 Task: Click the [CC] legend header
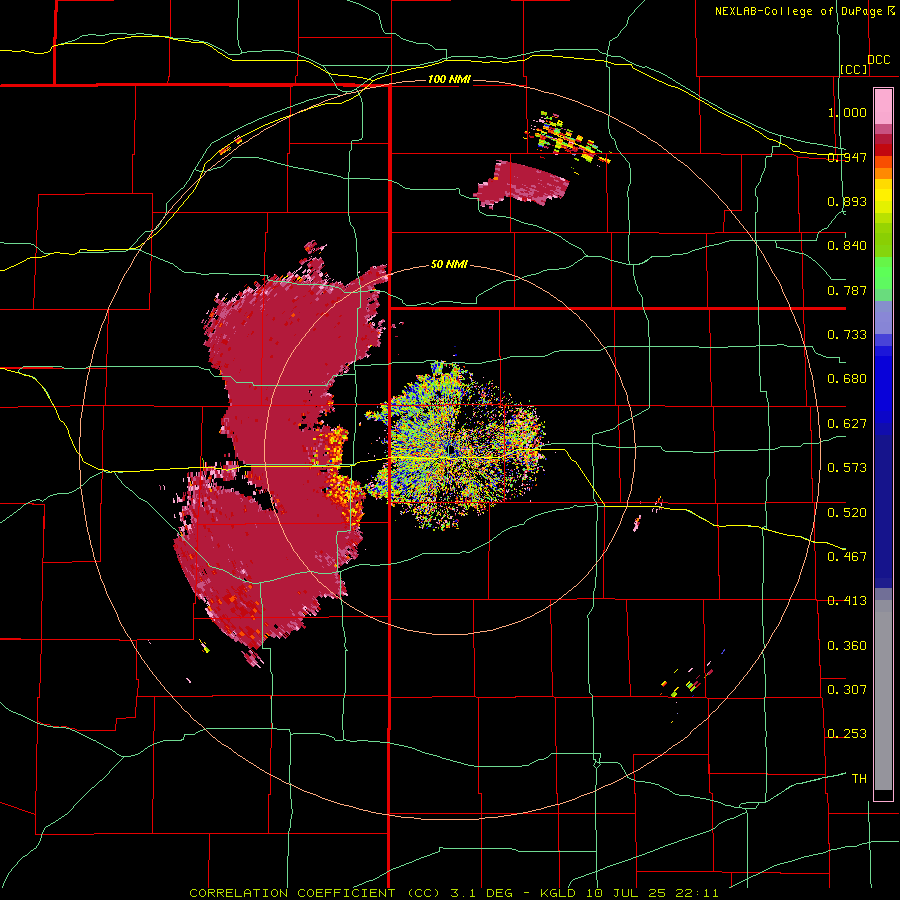854,69
